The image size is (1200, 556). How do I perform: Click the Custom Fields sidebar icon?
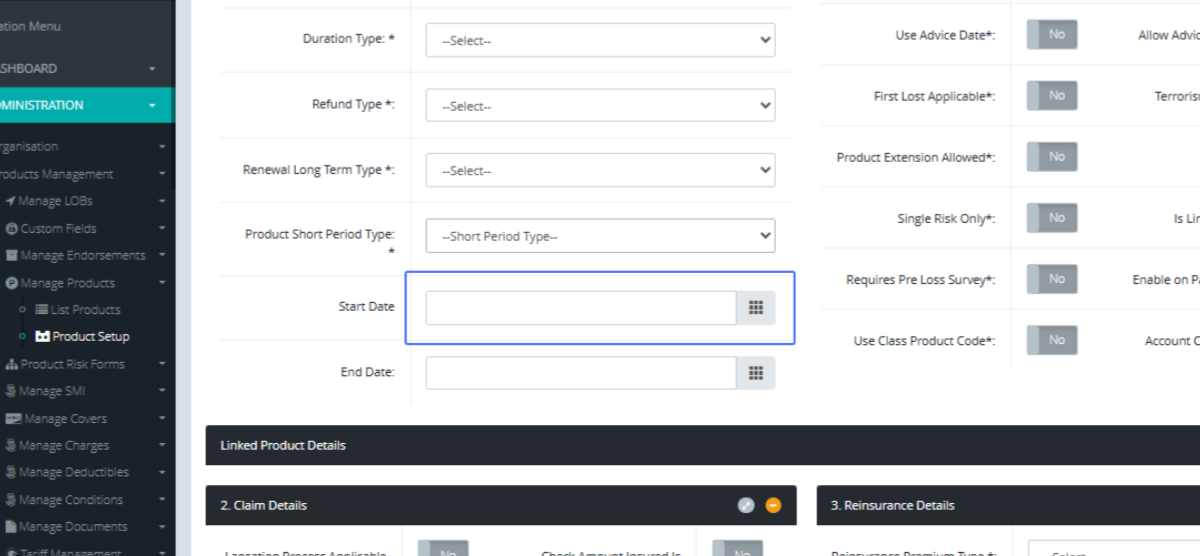(x=12, y=229)
